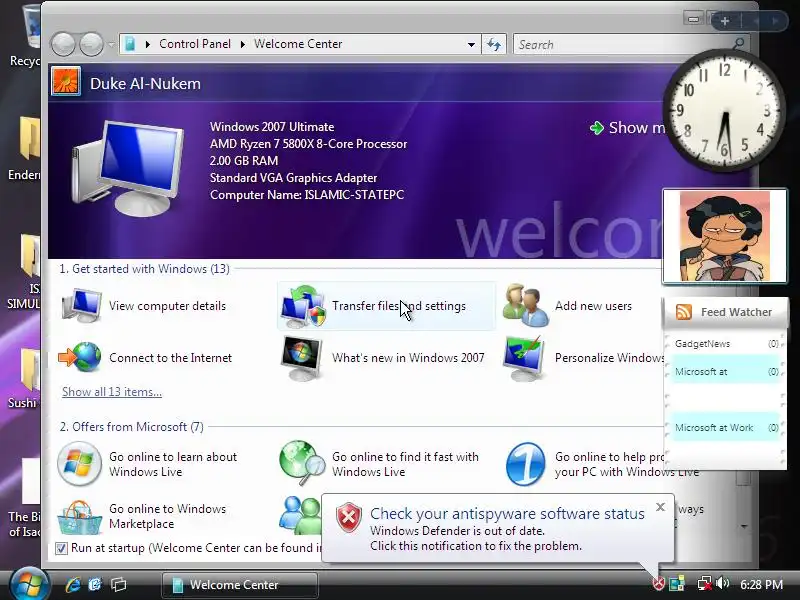Open View computer details icon

pos(82,305)
